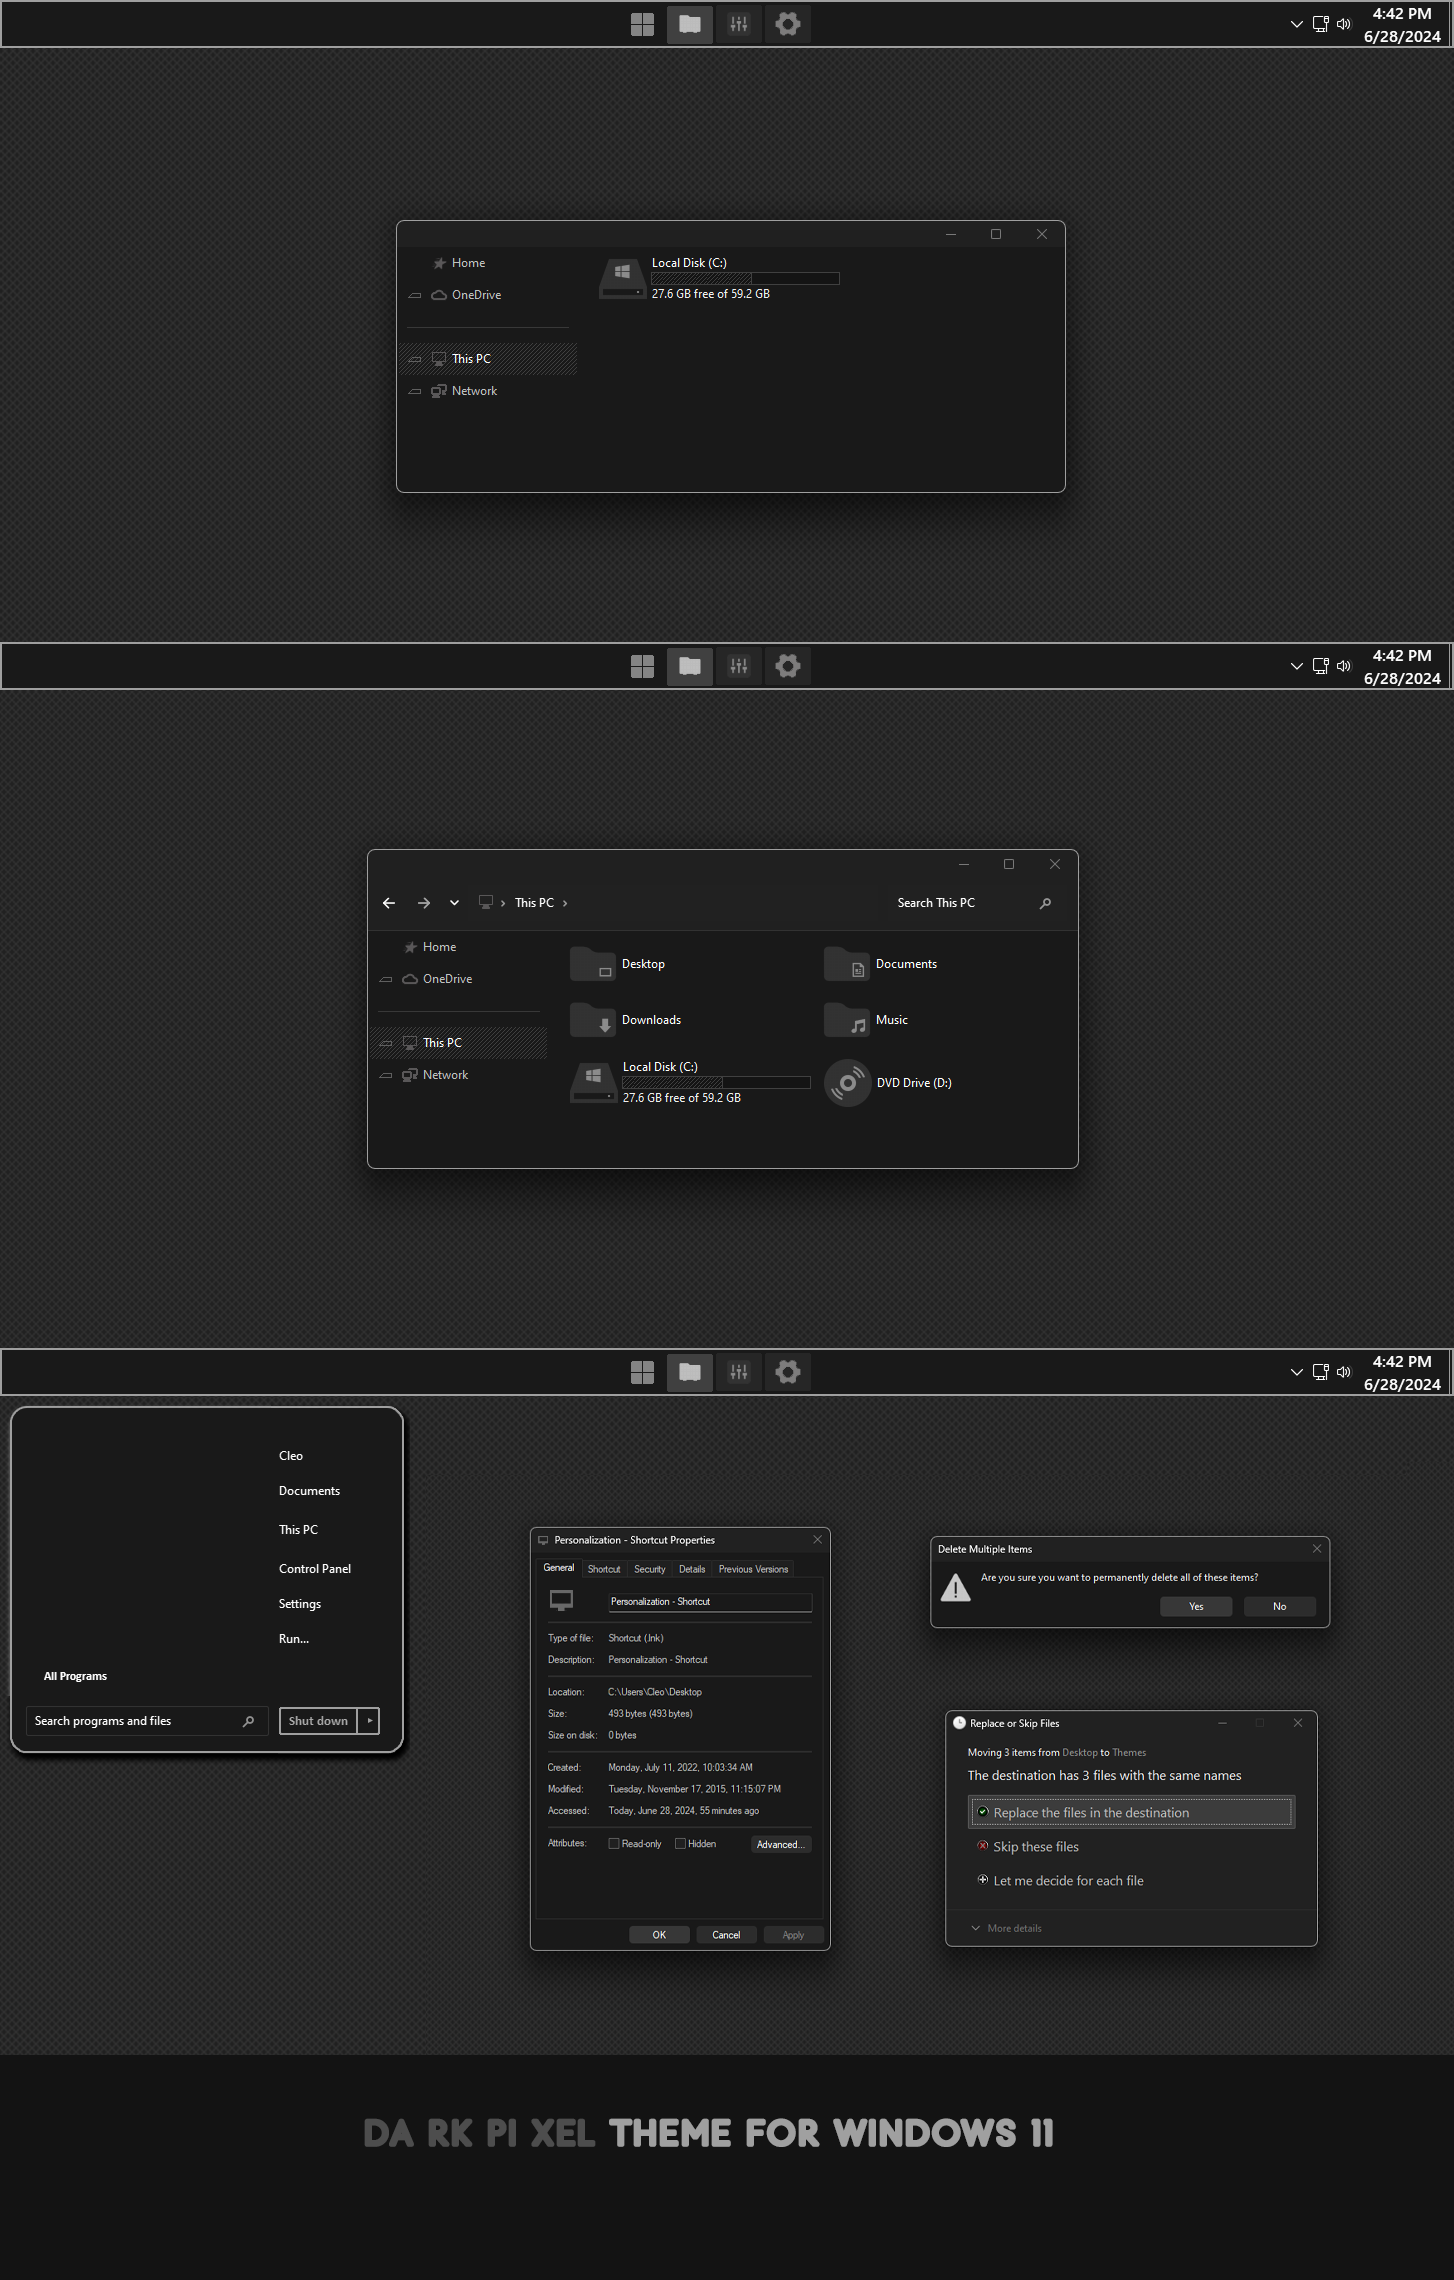
Task: Expand Network in the Explorer window lacking an address bar
Action: coord(415,392)
